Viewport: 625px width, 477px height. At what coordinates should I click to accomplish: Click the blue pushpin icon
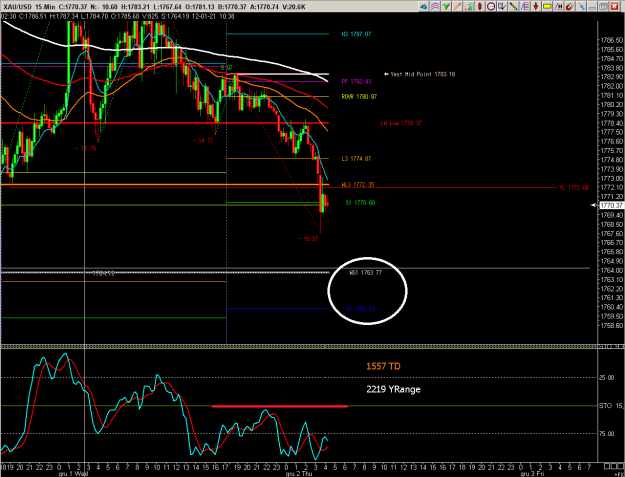pyautogui.click(x=581, y=6)
